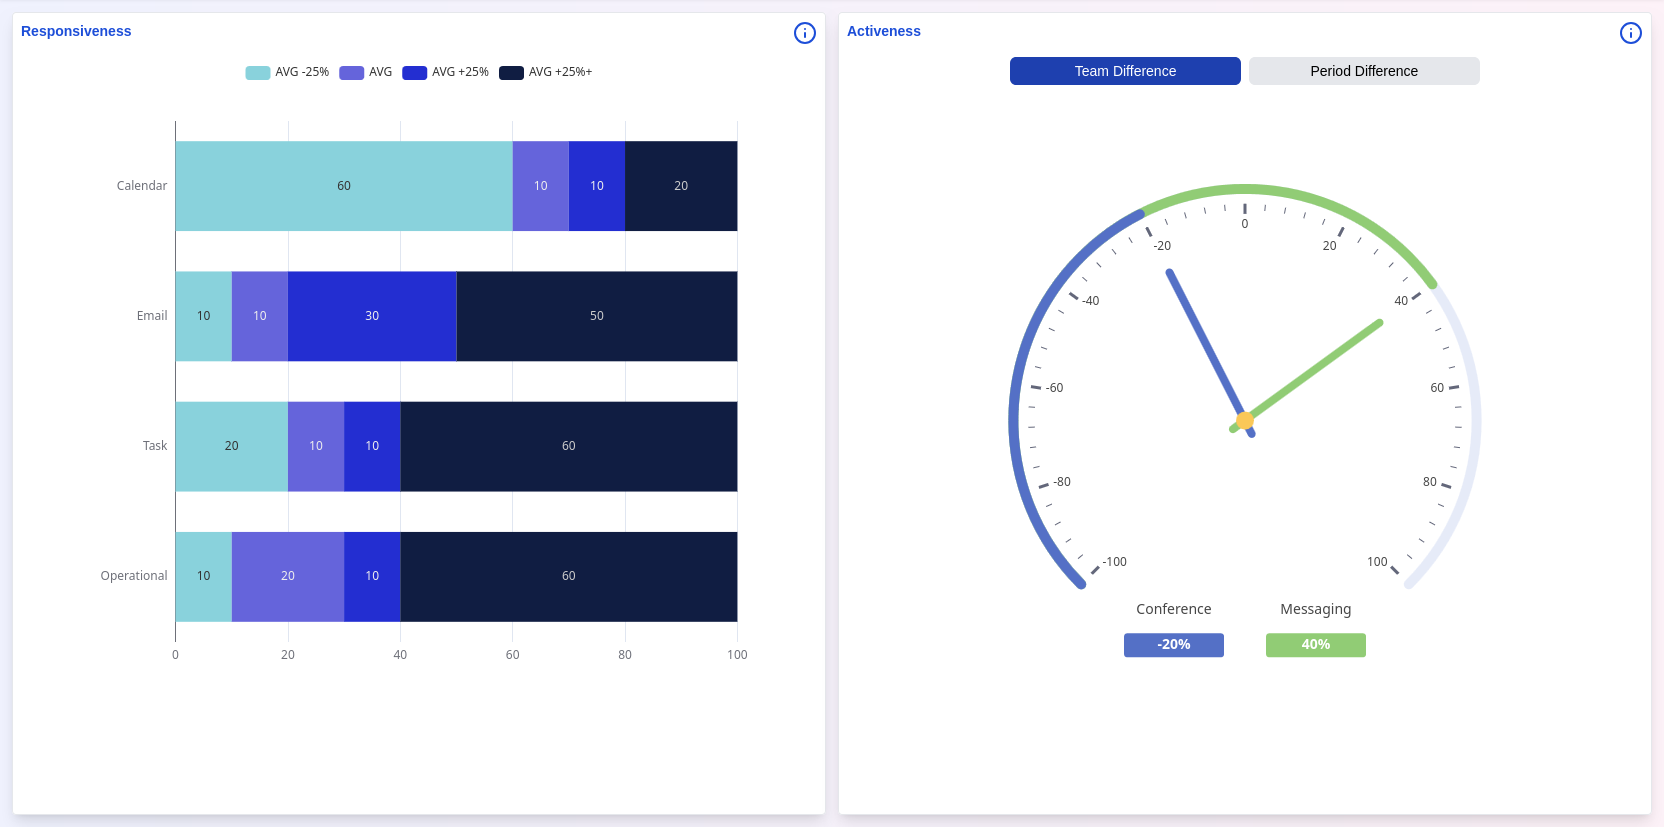
Task: Toggle the AVG +25%+ legend series
Action: coord(546,72)
